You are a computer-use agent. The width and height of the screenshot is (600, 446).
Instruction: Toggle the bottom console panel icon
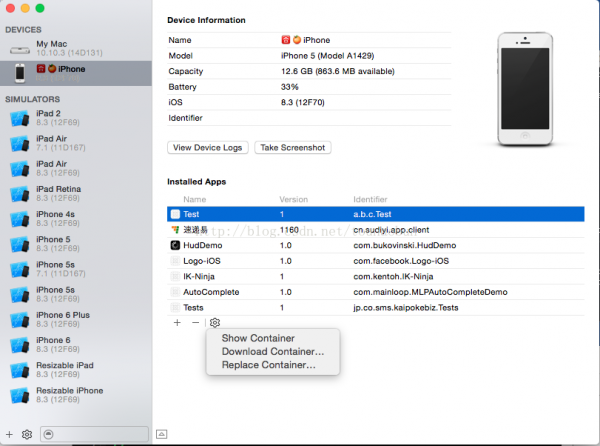pos(161,434)
